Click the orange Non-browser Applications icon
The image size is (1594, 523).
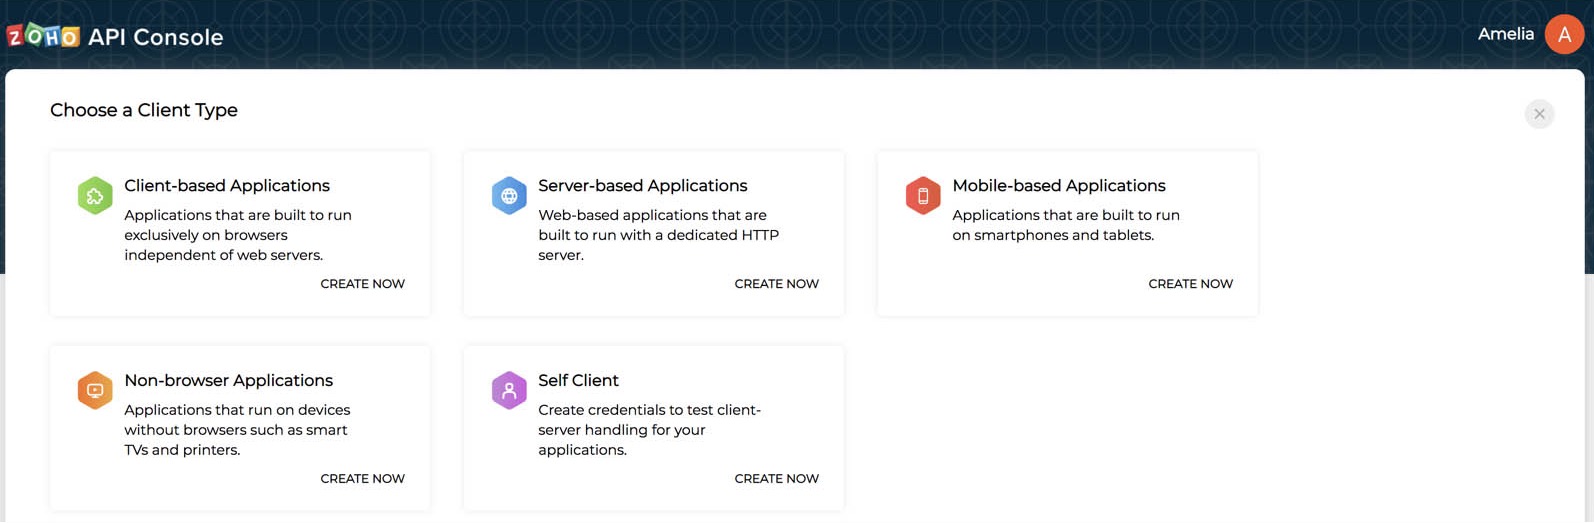[95, 390]
